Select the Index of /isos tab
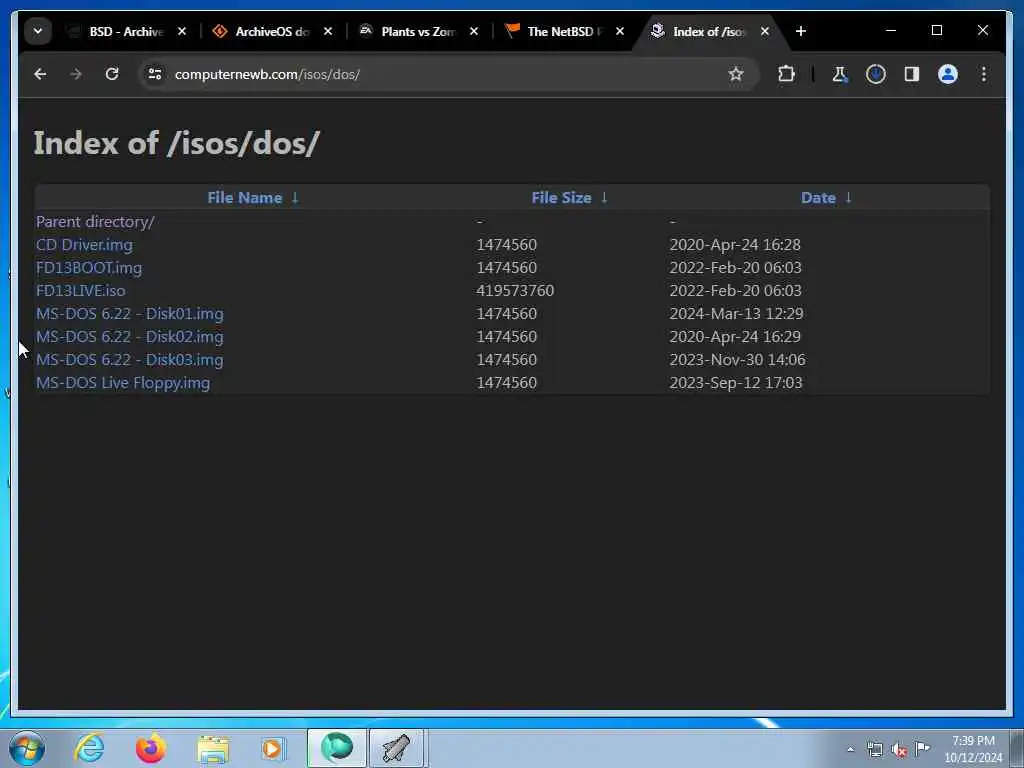This screenshot has width=1024, height=768. pos(708,31)
